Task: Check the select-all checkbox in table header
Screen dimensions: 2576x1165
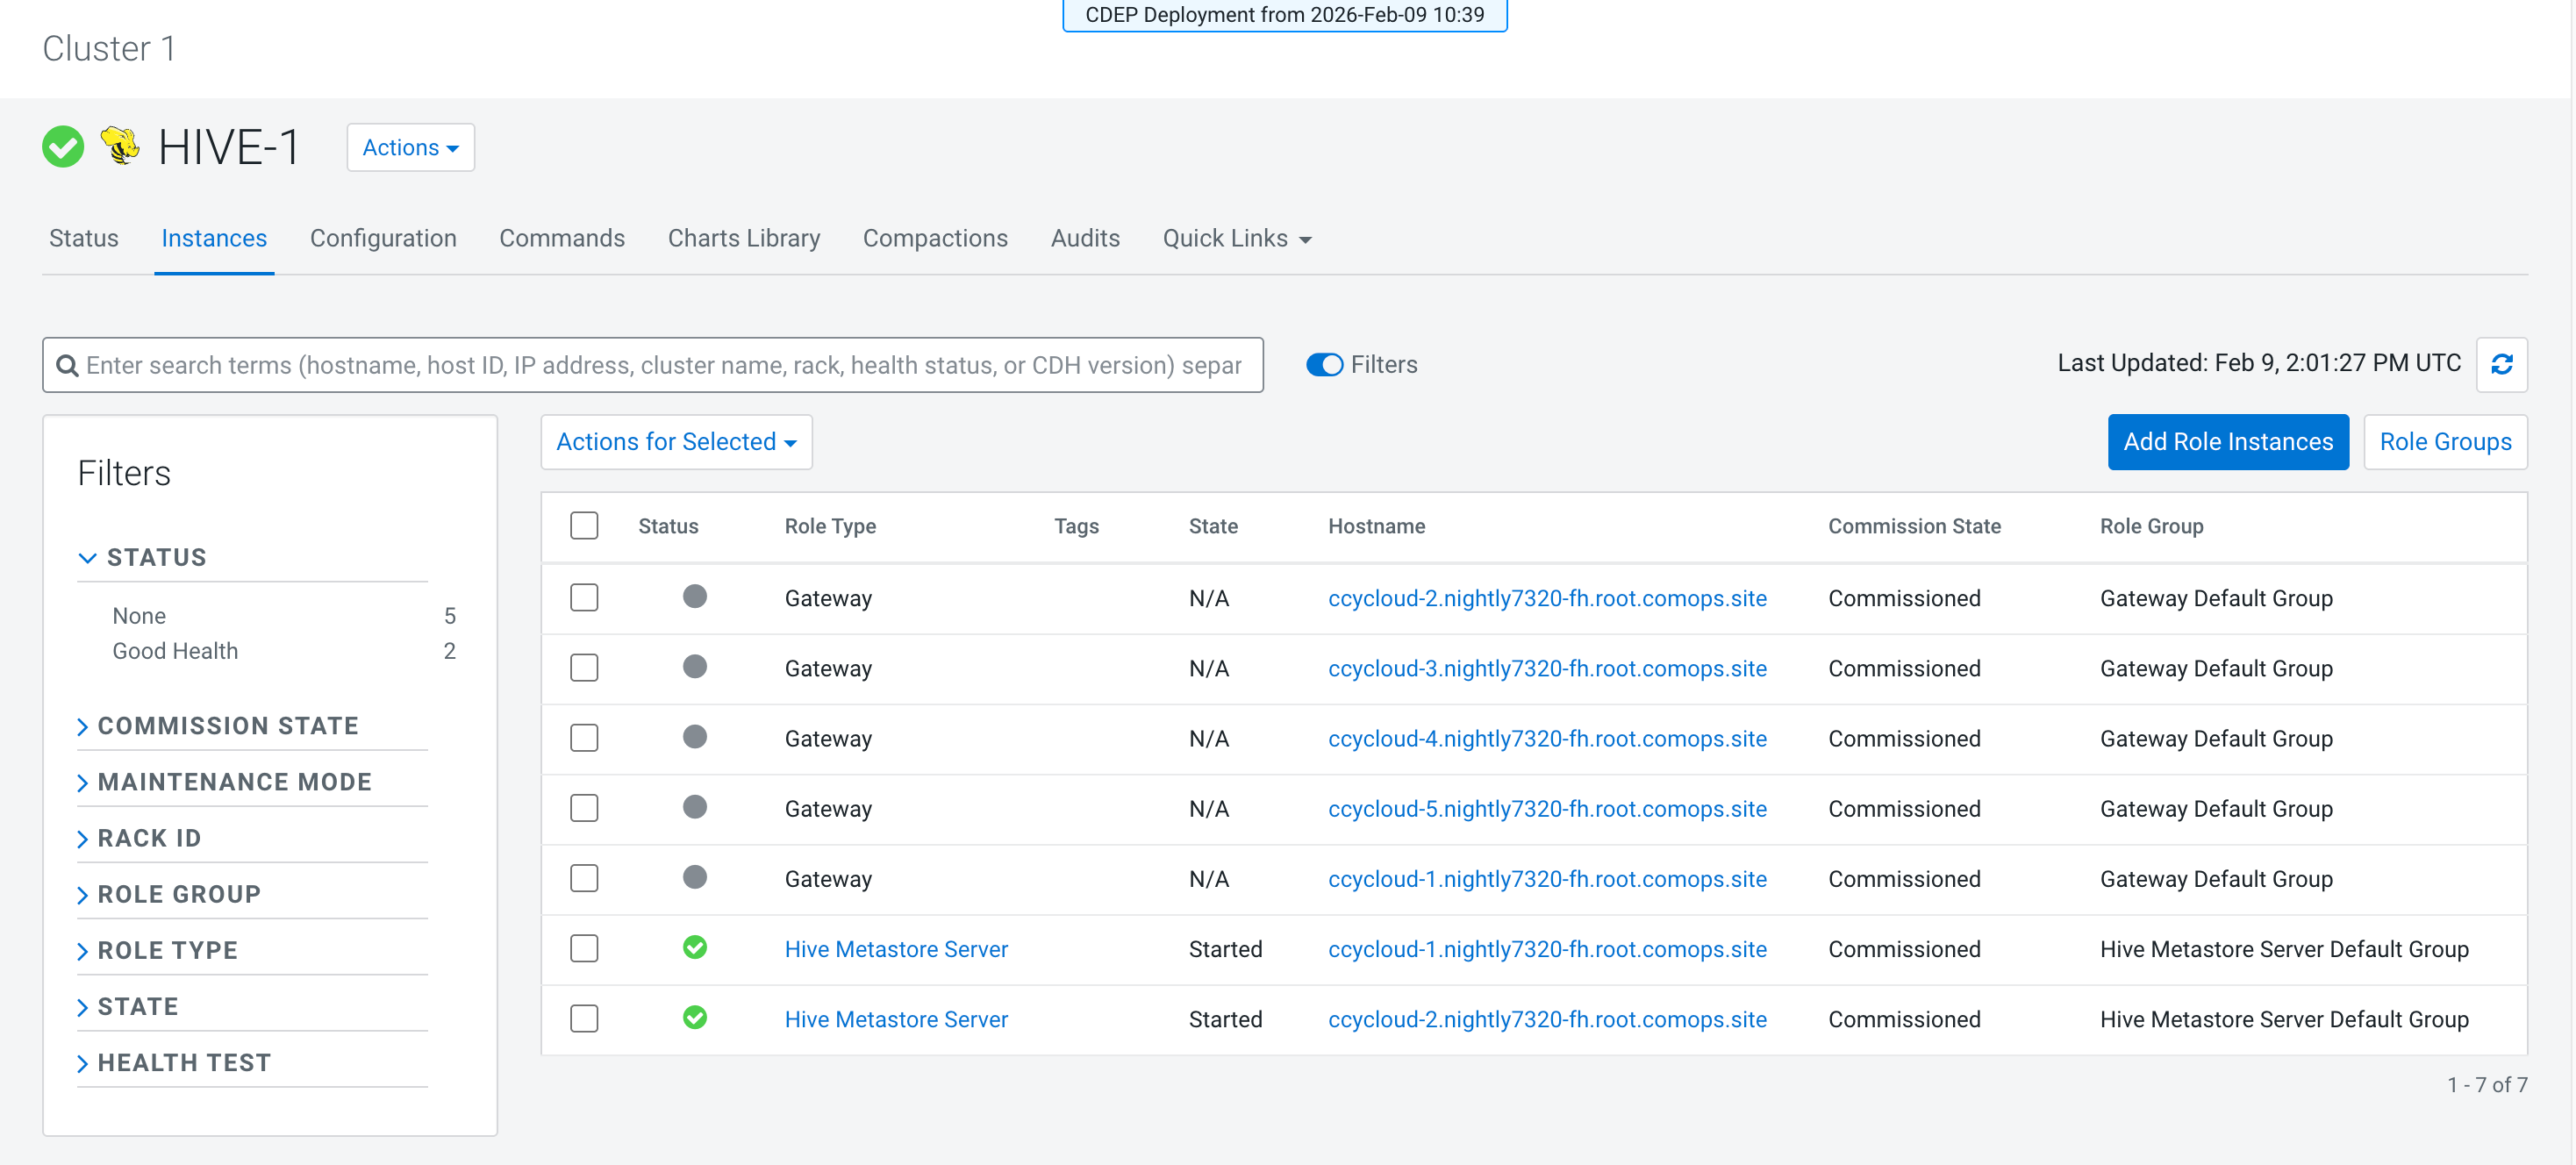Action: (584, 526)
